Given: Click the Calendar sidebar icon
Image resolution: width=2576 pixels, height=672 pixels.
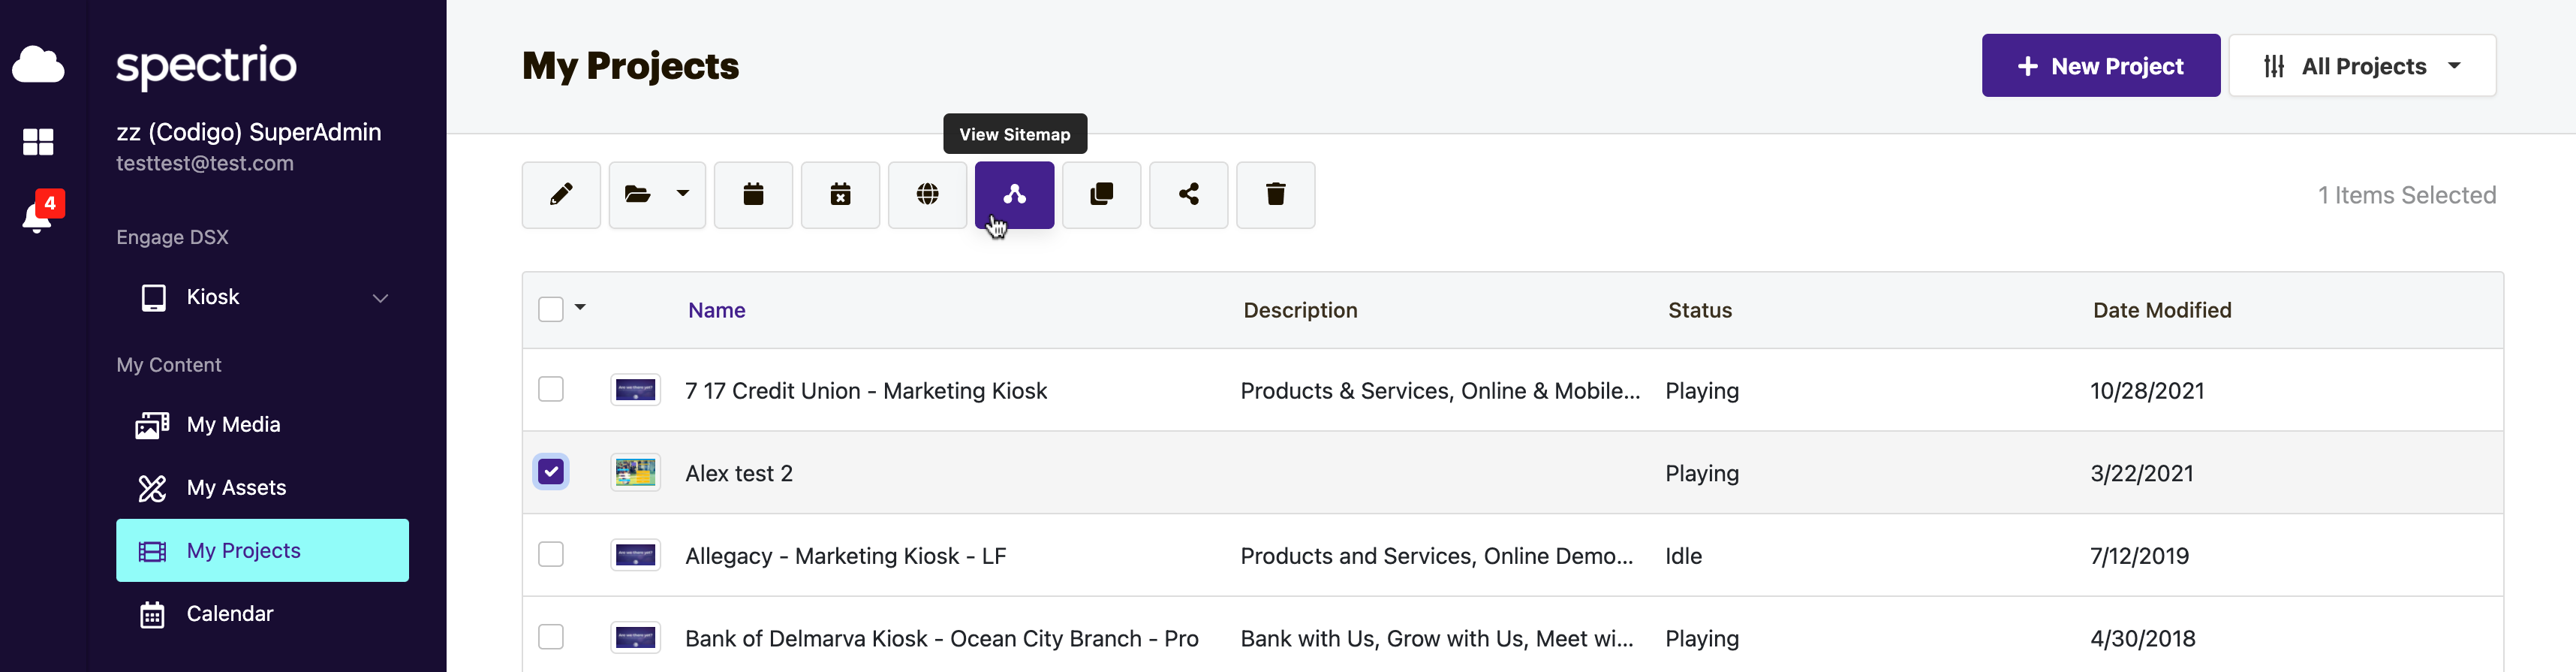Looking at the screenshot, I should click(152, 614).
